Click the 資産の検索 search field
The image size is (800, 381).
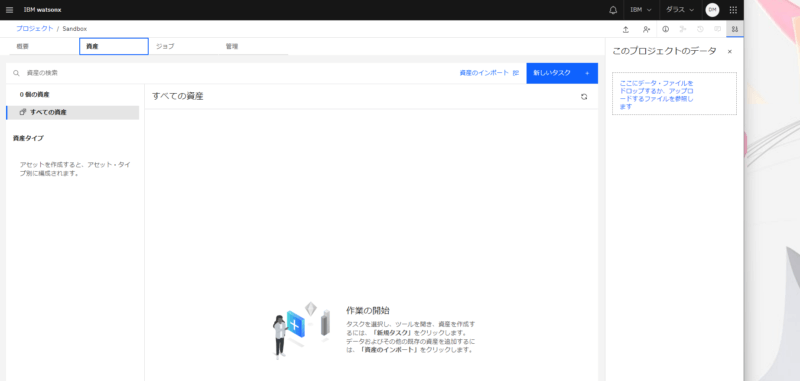pos(230,73)
